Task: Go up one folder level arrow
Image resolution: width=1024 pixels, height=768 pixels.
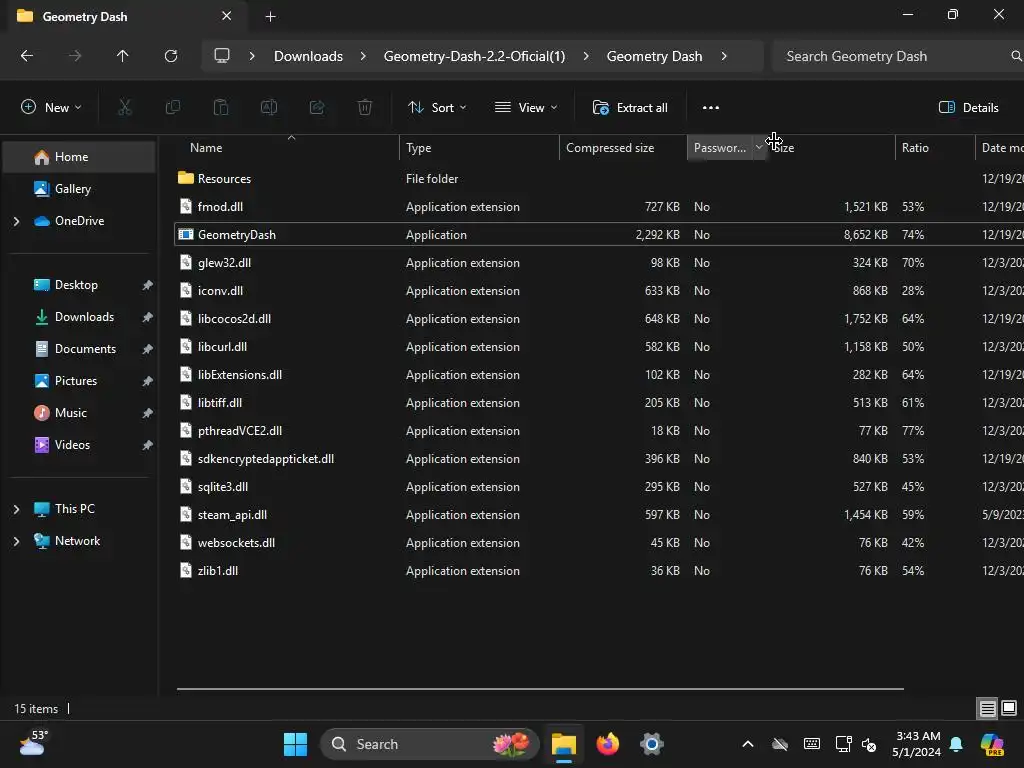Action: click(122, 56)
